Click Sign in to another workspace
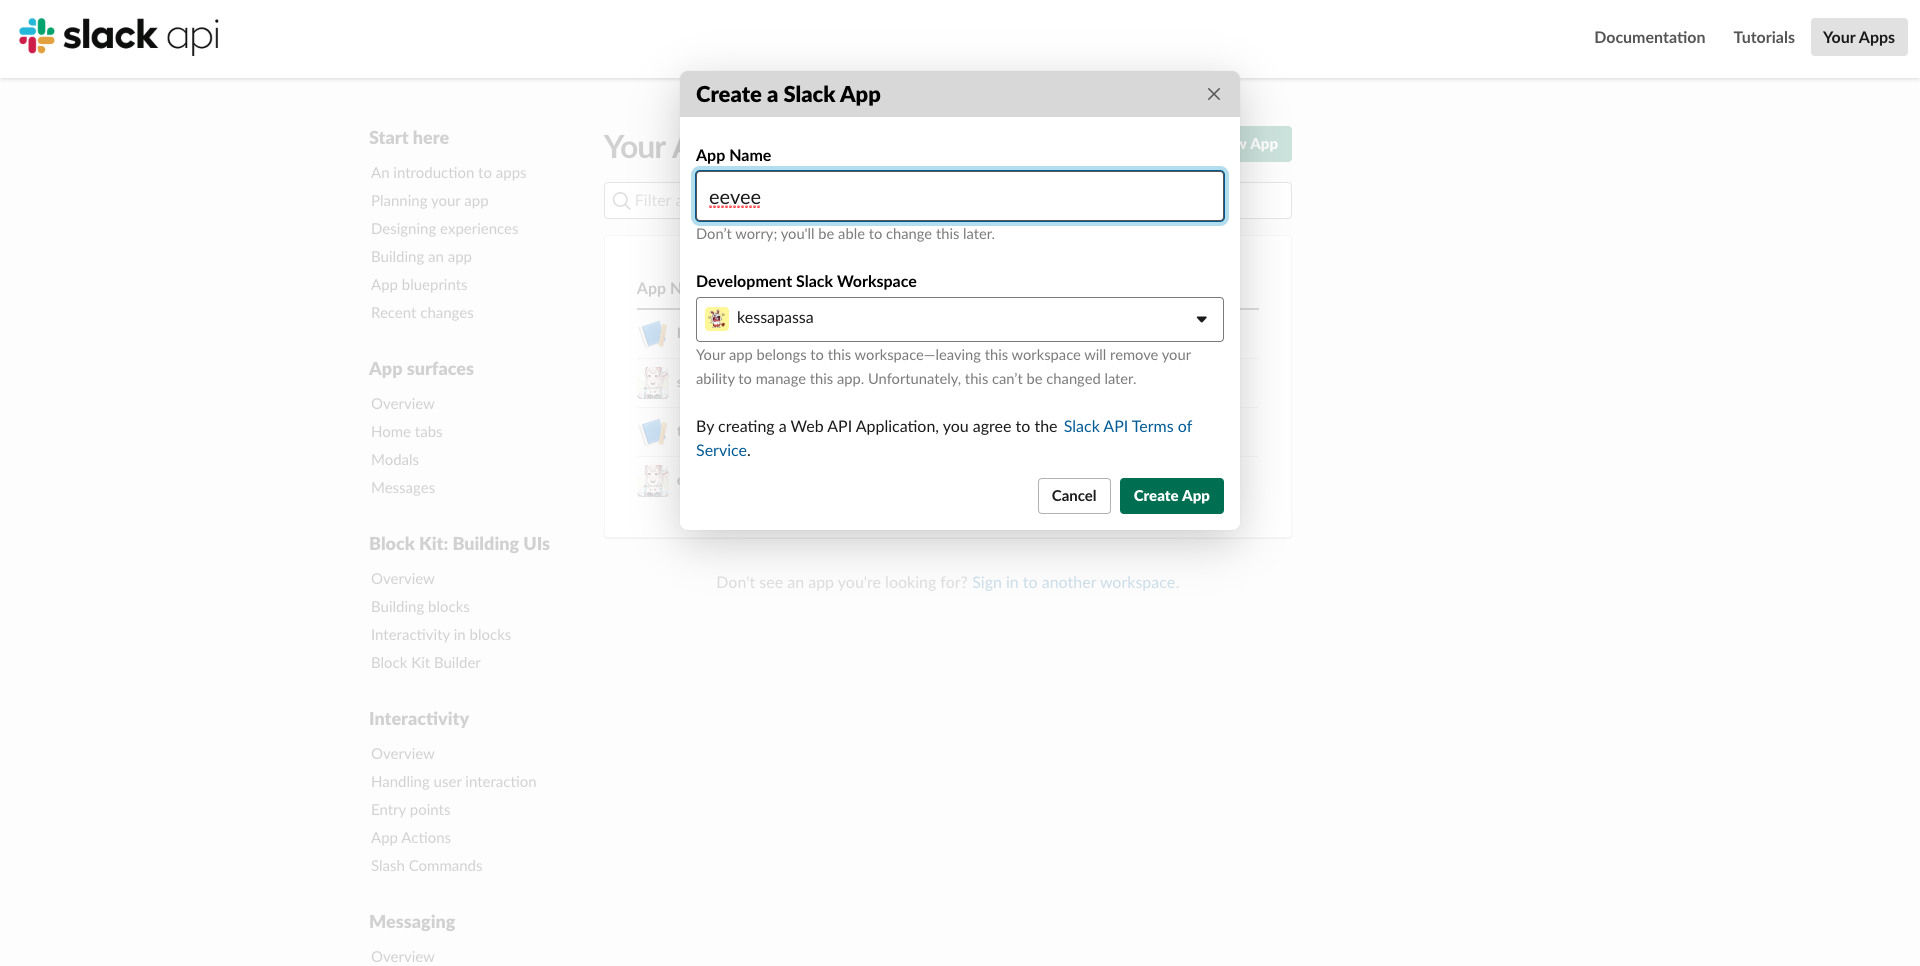 pyautogui.click(x=1074, y=581)
